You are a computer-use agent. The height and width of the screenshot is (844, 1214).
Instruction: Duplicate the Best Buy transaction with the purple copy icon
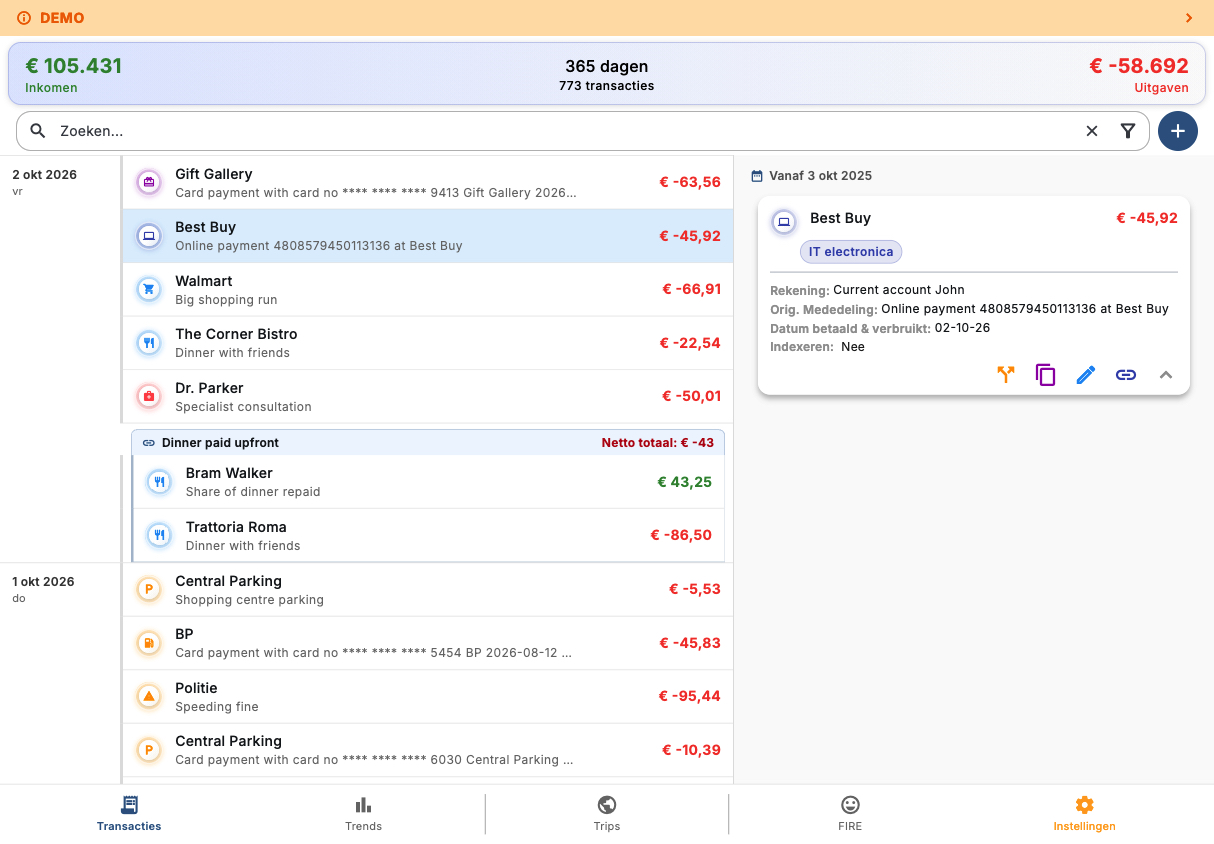1046,375
